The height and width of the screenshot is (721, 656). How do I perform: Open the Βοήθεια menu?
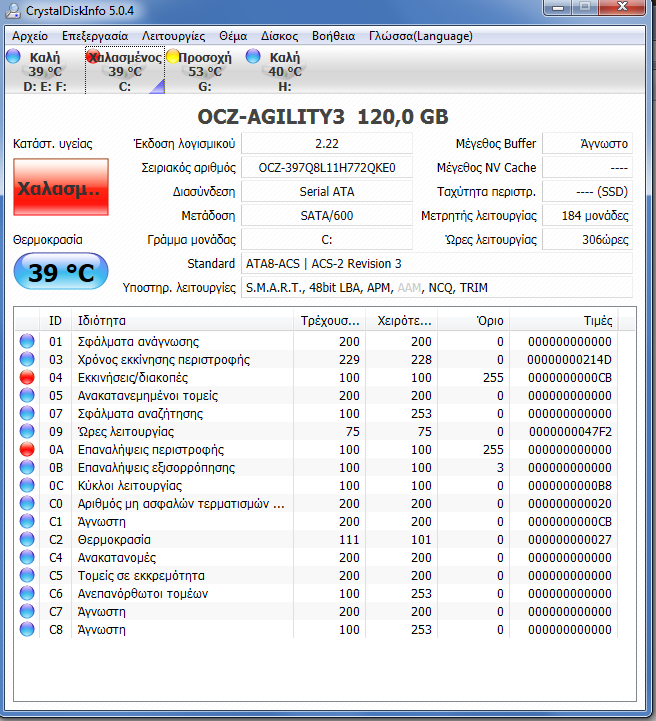[x=333, y=36]
